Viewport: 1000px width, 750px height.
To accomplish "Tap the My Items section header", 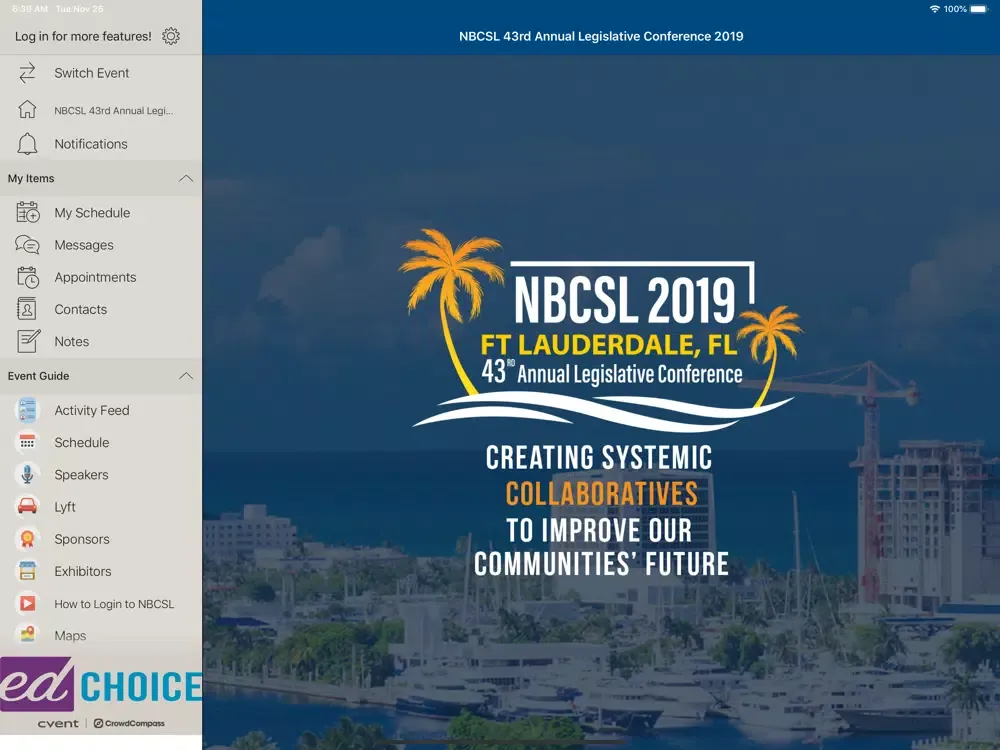I will [101, 178].
